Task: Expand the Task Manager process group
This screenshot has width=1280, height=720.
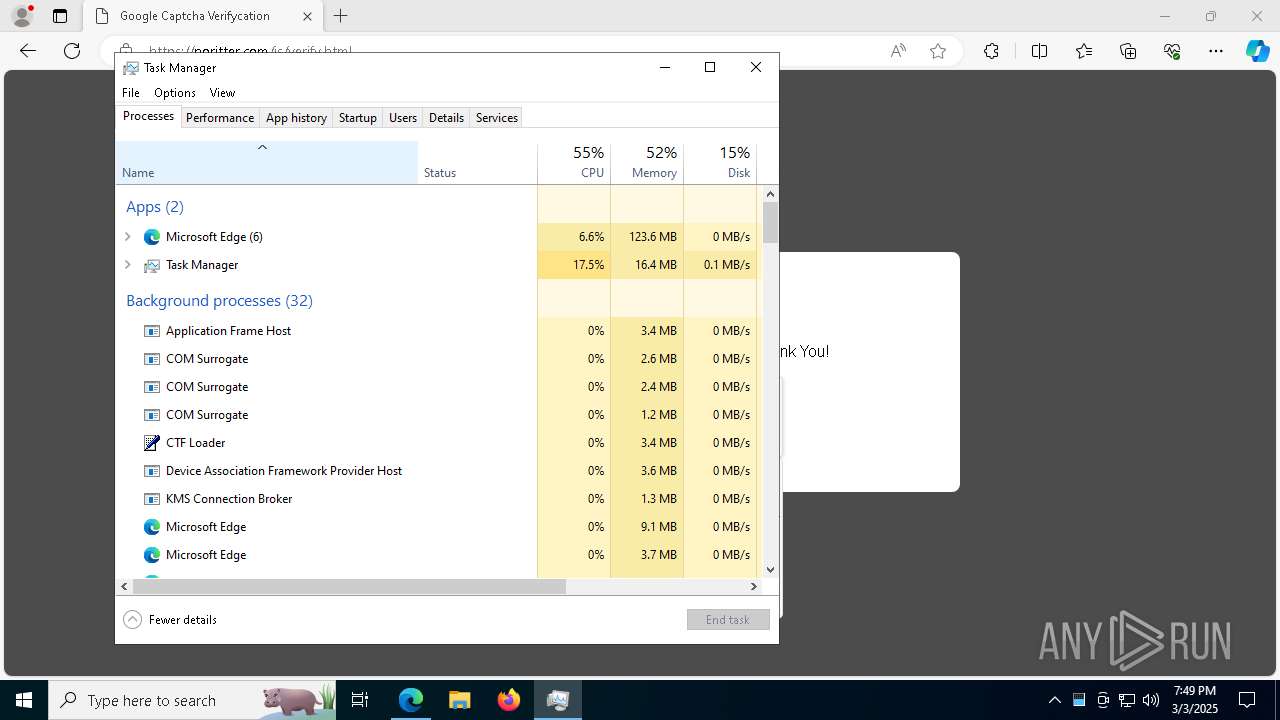Action: tap(128, 265)
